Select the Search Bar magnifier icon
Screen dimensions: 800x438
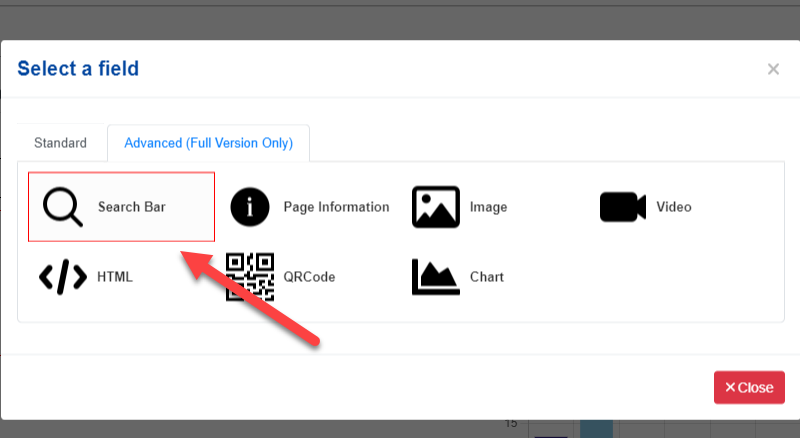[x=63, y=207]
